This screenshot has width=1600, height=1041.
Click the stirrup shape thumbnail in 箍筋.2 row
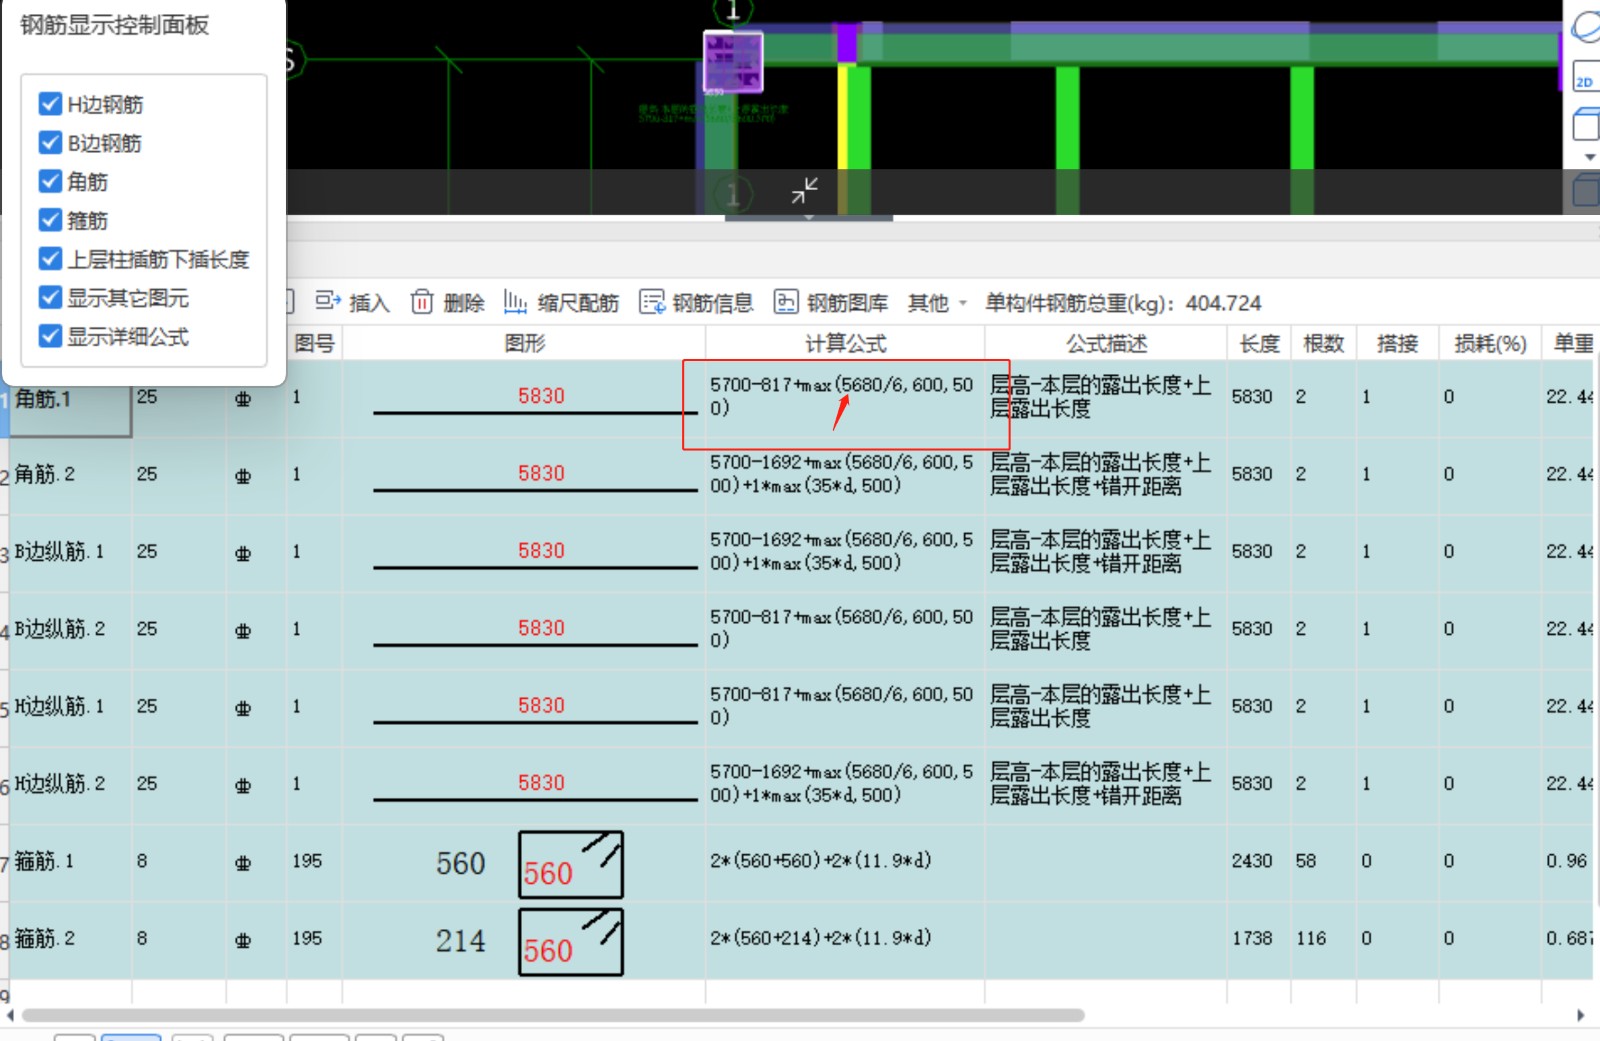(571, 941)
